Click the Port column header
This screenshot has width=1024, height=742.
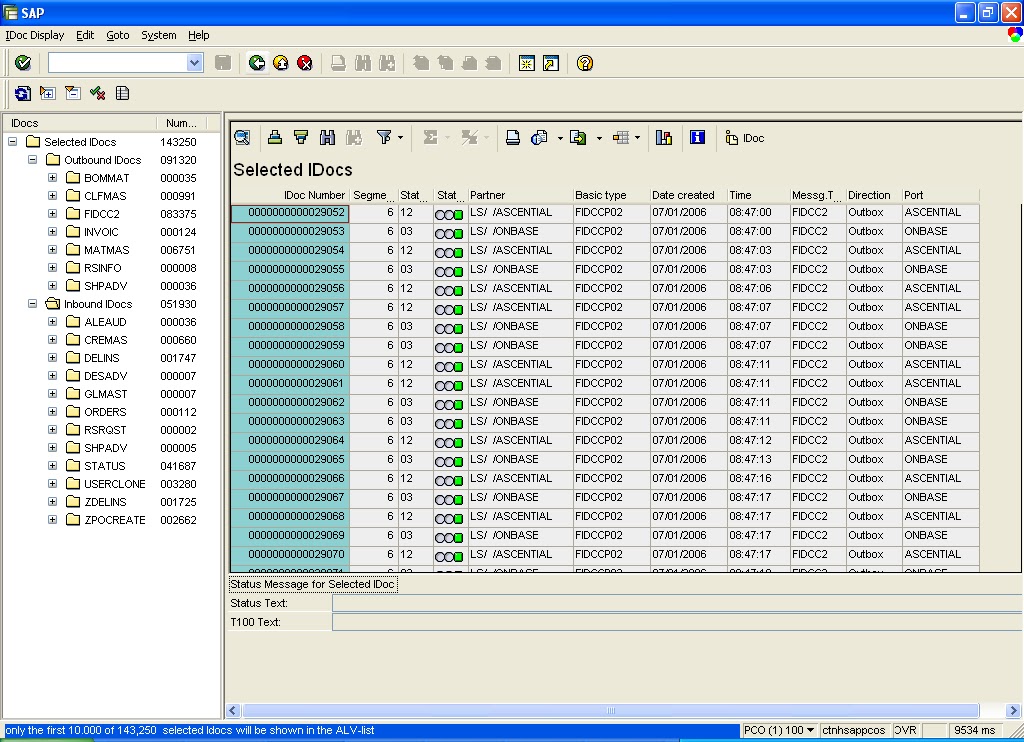click(x=940, y=195)
